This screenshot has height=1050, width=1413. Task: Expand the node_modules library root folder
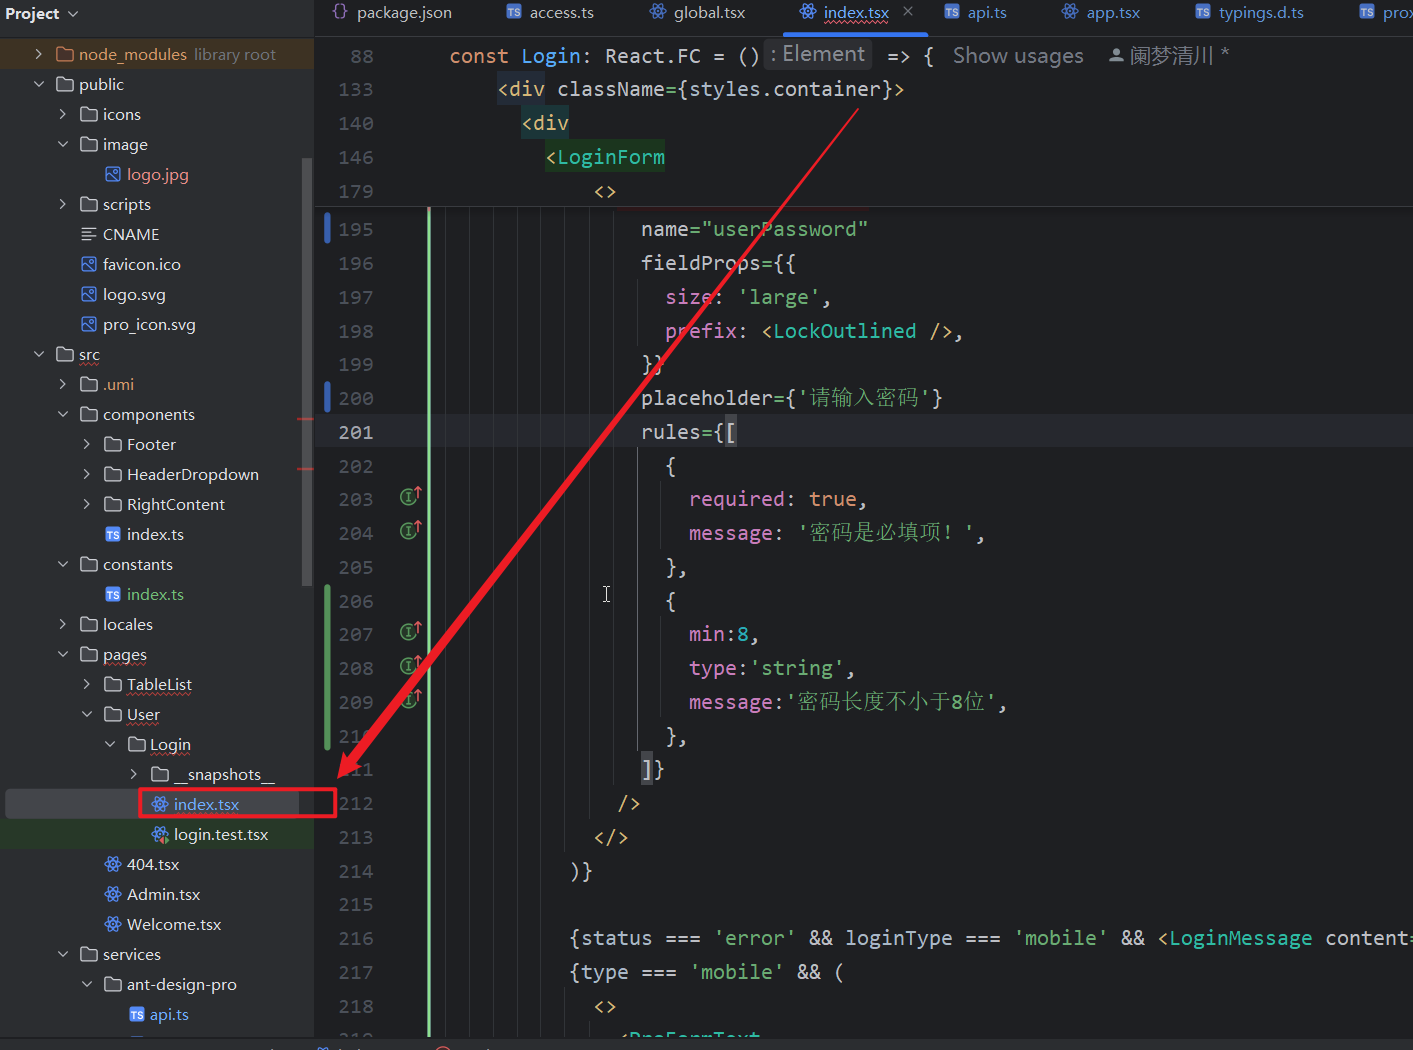click(x=39, y=54)
